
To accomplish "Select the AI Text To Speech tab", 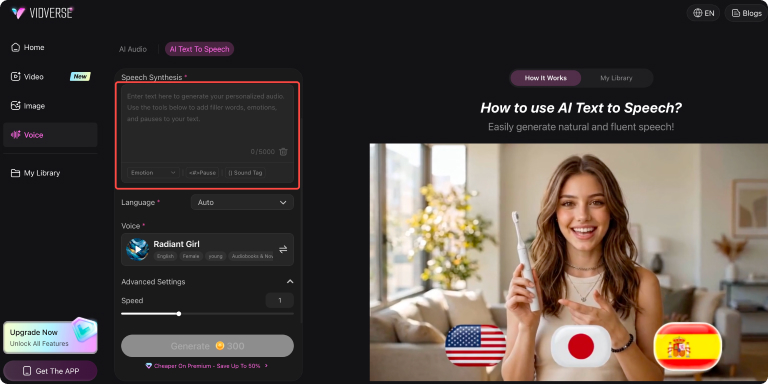I will click(x=199, y=49).
